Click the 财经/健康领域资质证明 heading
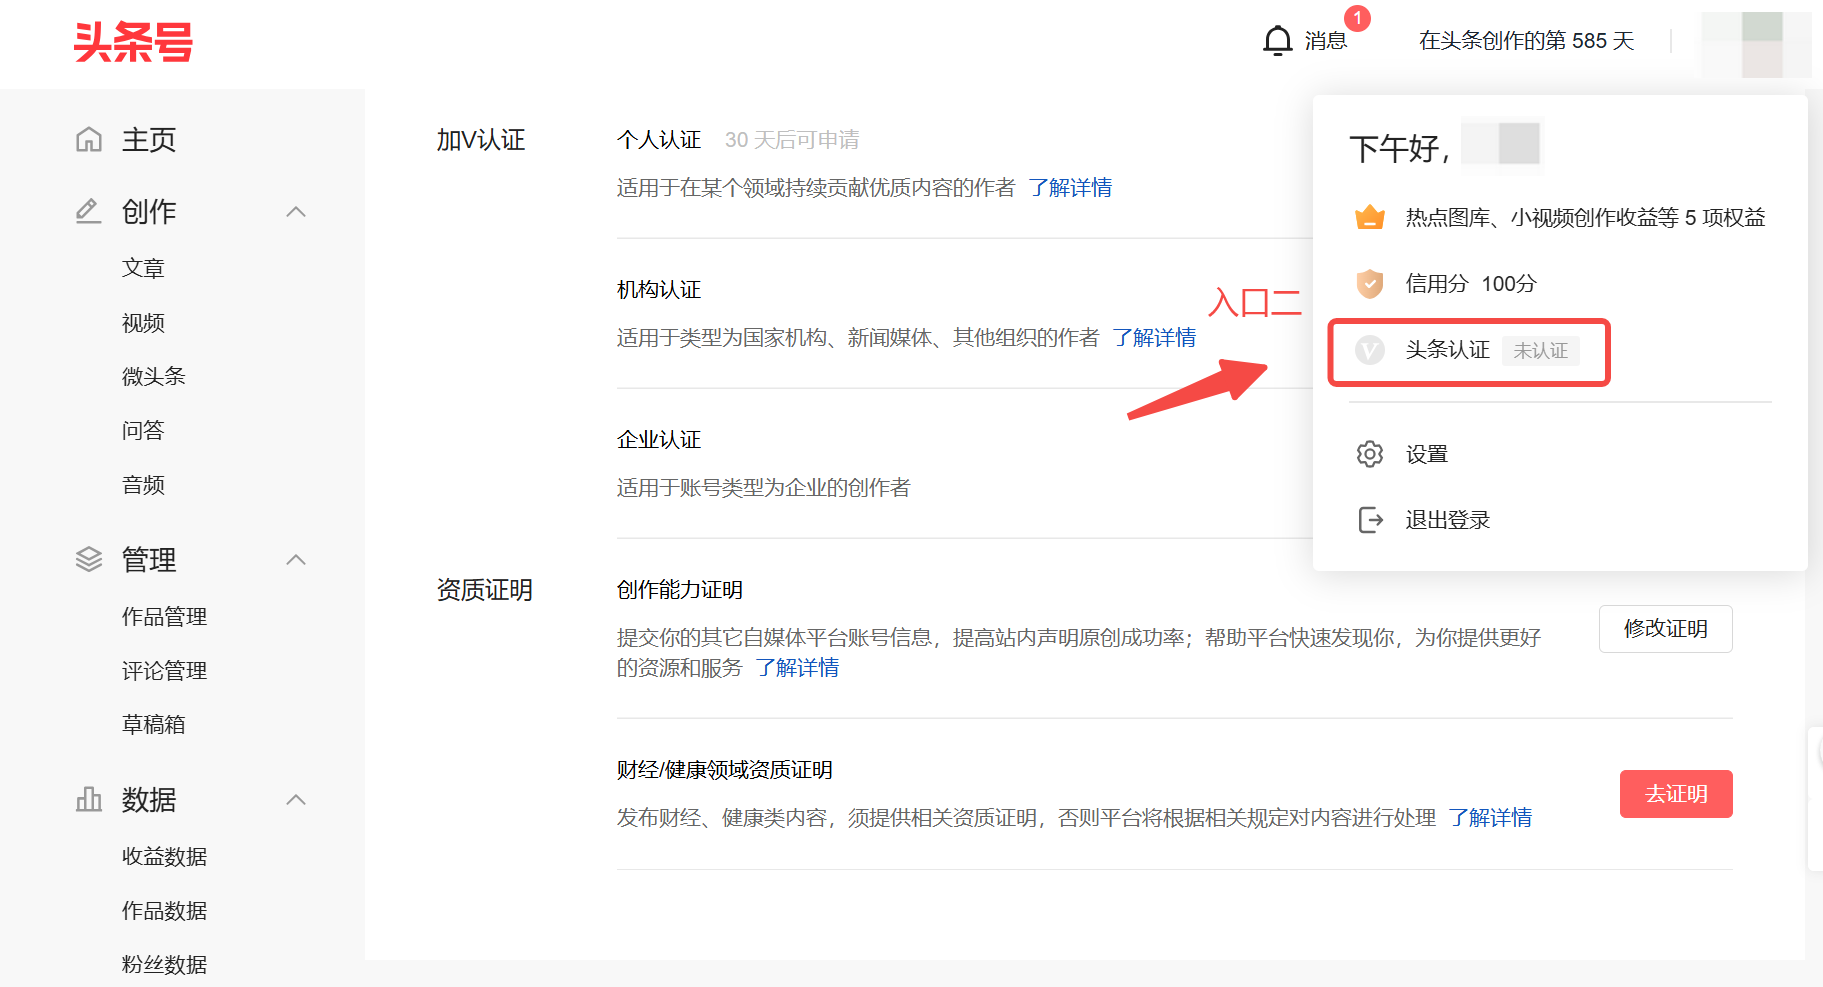The width and height of the screenshot is (1823, 987). [725, 770]
